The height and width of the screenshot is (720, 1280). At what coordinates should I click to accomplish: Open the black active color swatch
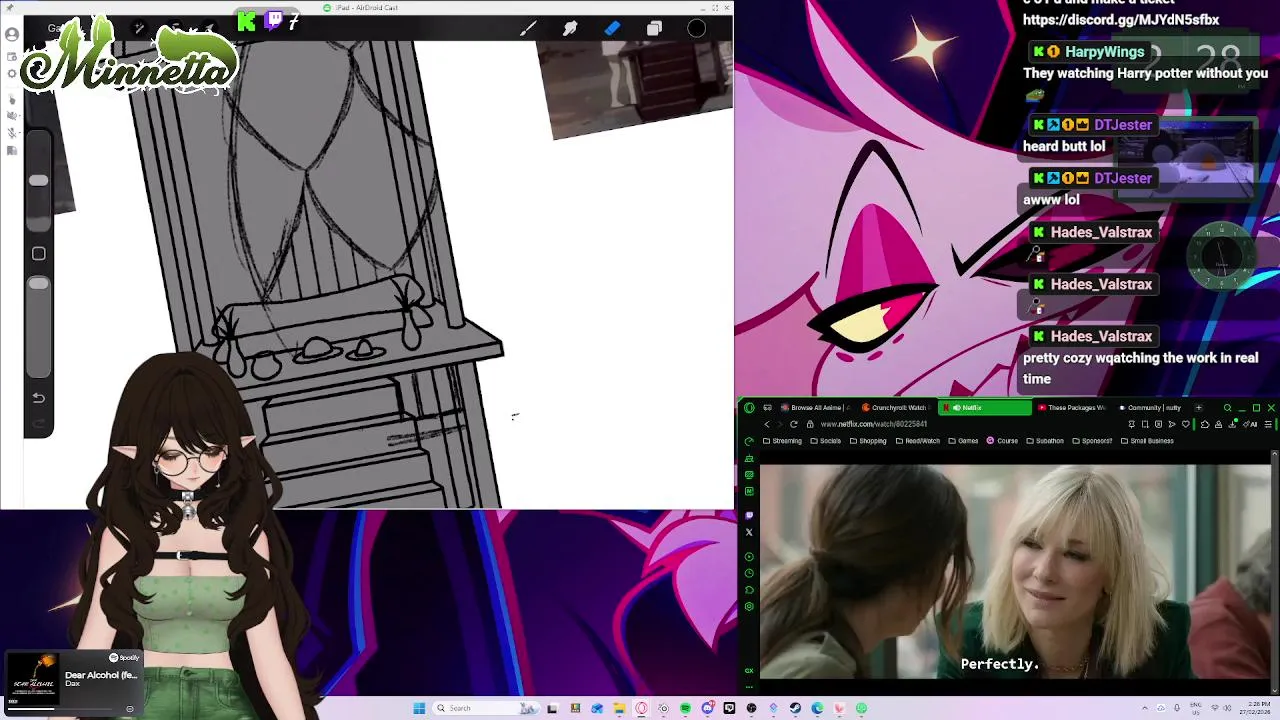click(697, 29)
